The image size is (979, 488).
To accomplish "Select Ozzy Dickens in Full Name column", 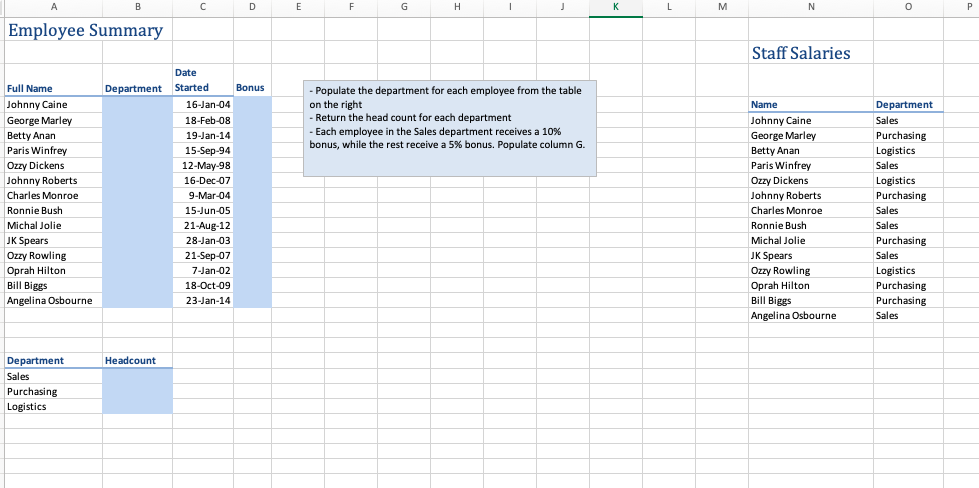I will click(x=54, y=165).
